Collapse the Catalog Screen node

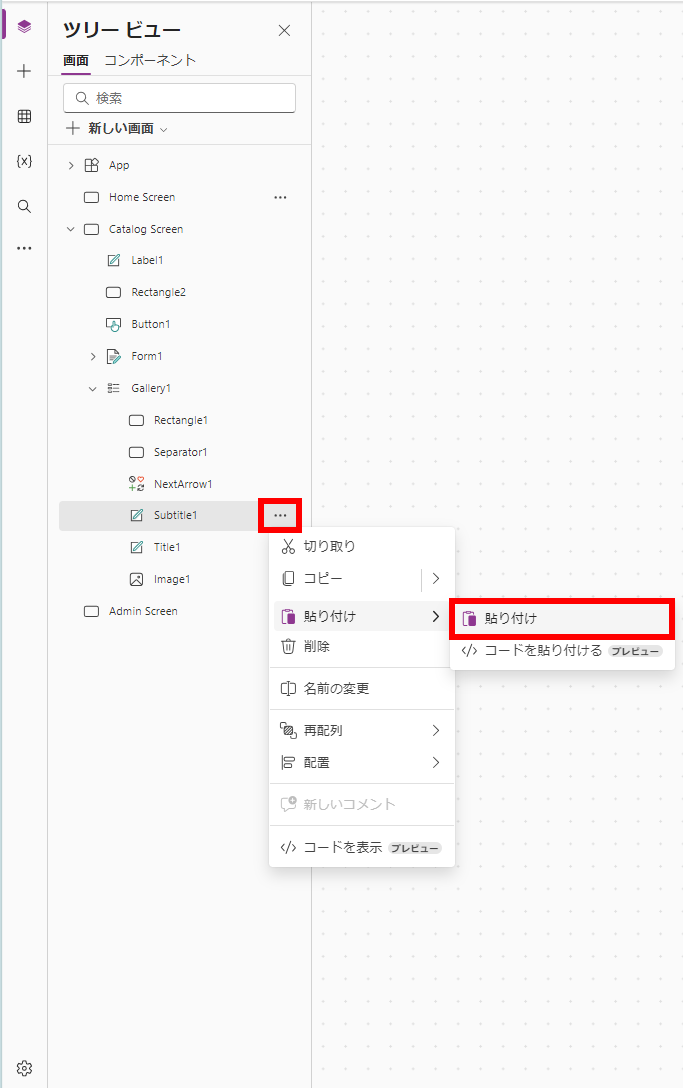[71, 229]
